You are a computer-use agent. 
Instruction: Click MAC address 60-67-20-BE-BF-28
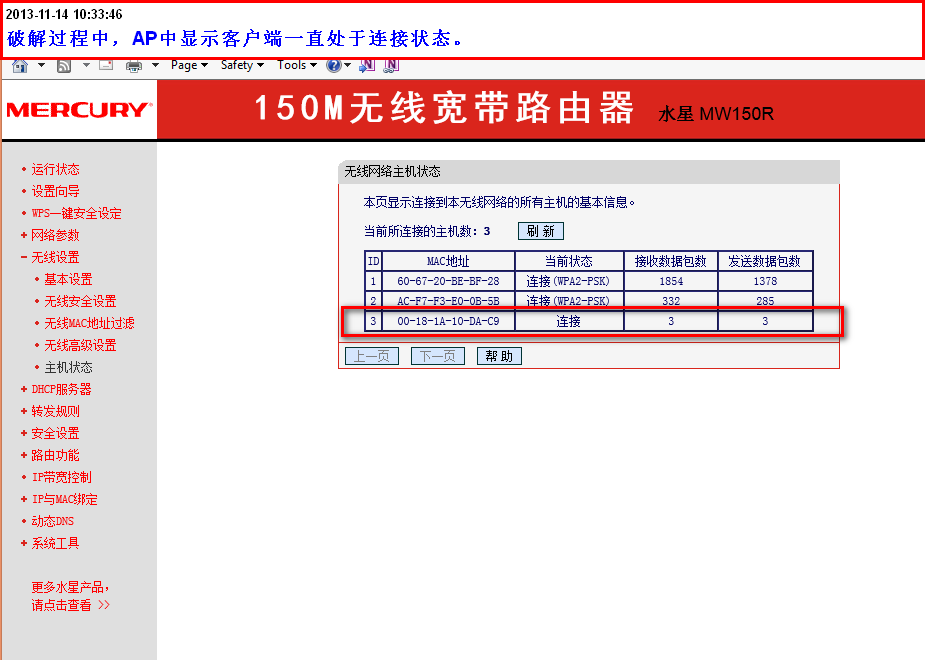tap(448, 281)
